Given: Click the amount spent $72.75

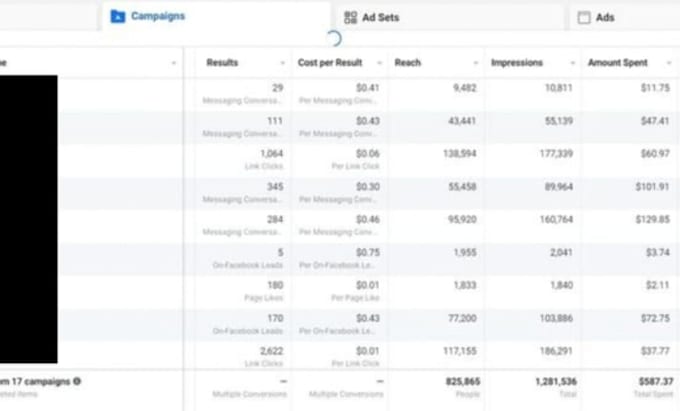Looking at the screenshot, I should tap(655, 318).
